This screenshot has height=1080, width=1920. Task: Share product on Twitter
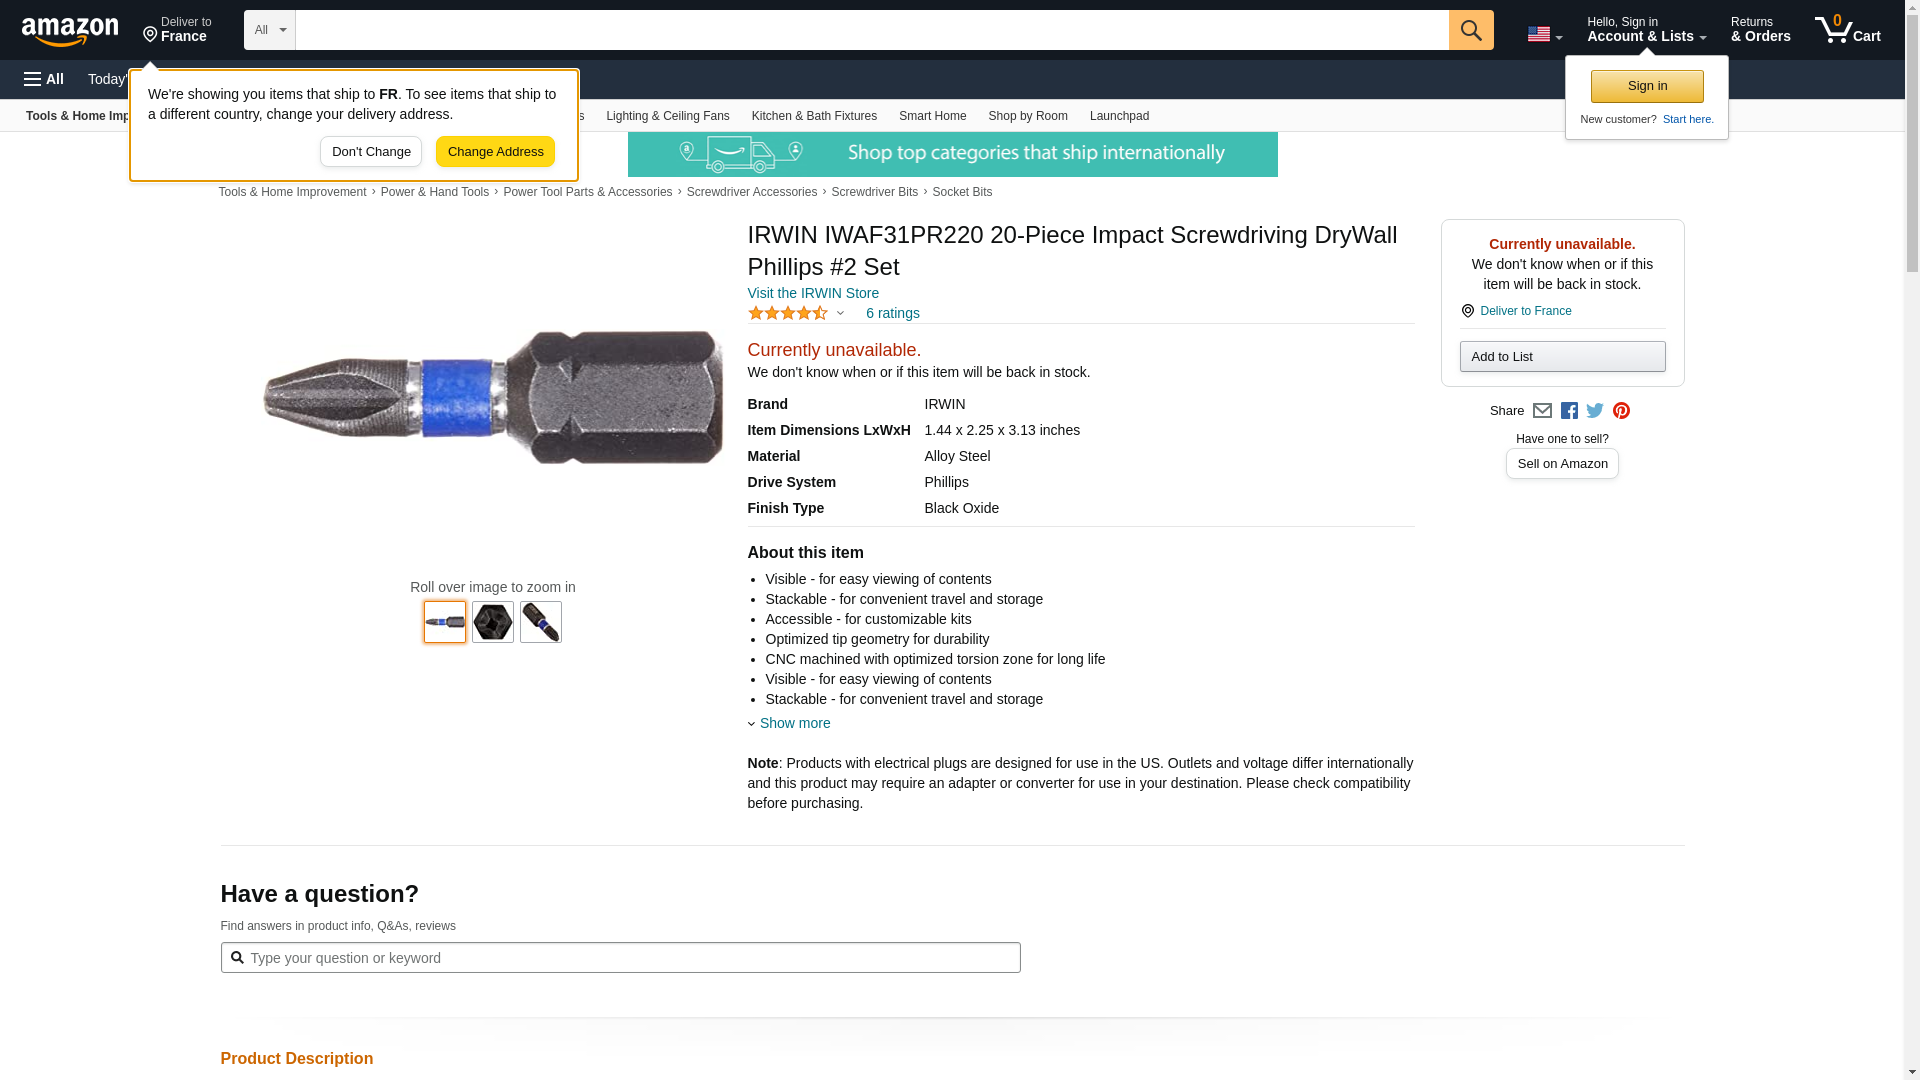[1595, 411]
